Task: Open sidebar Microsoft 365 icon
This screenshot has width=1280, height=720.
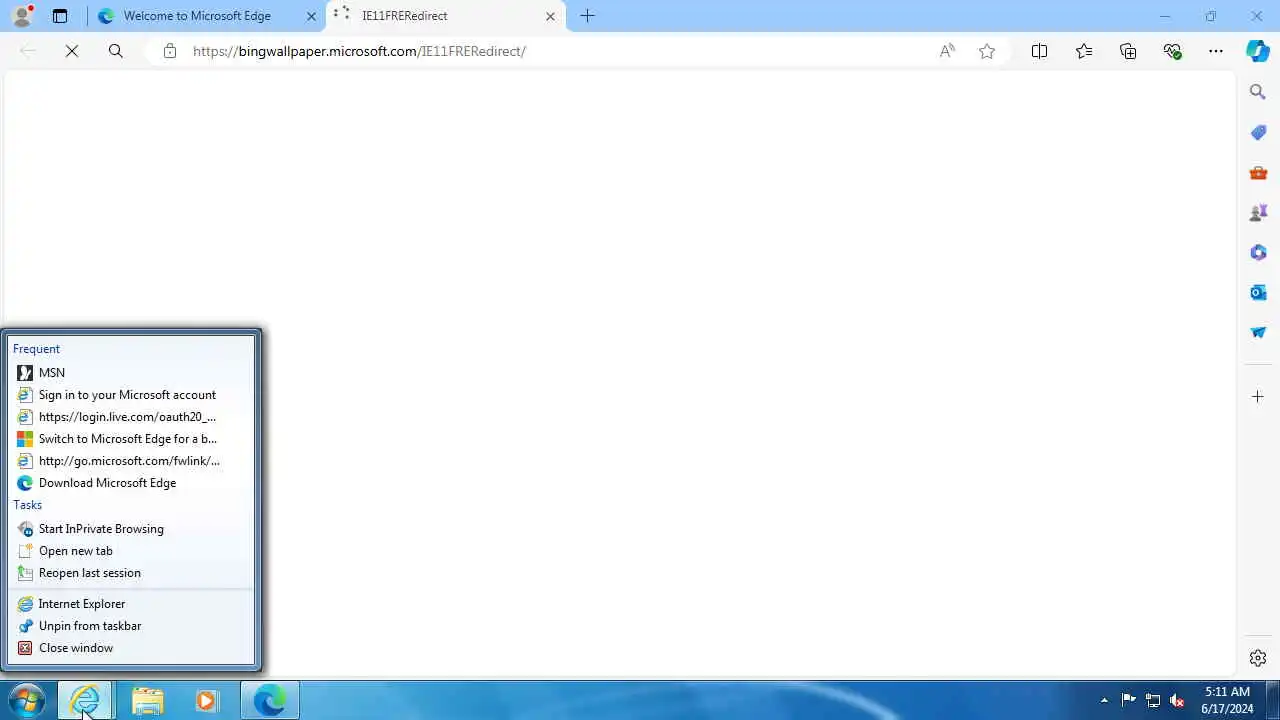Action: [1258, 252]
